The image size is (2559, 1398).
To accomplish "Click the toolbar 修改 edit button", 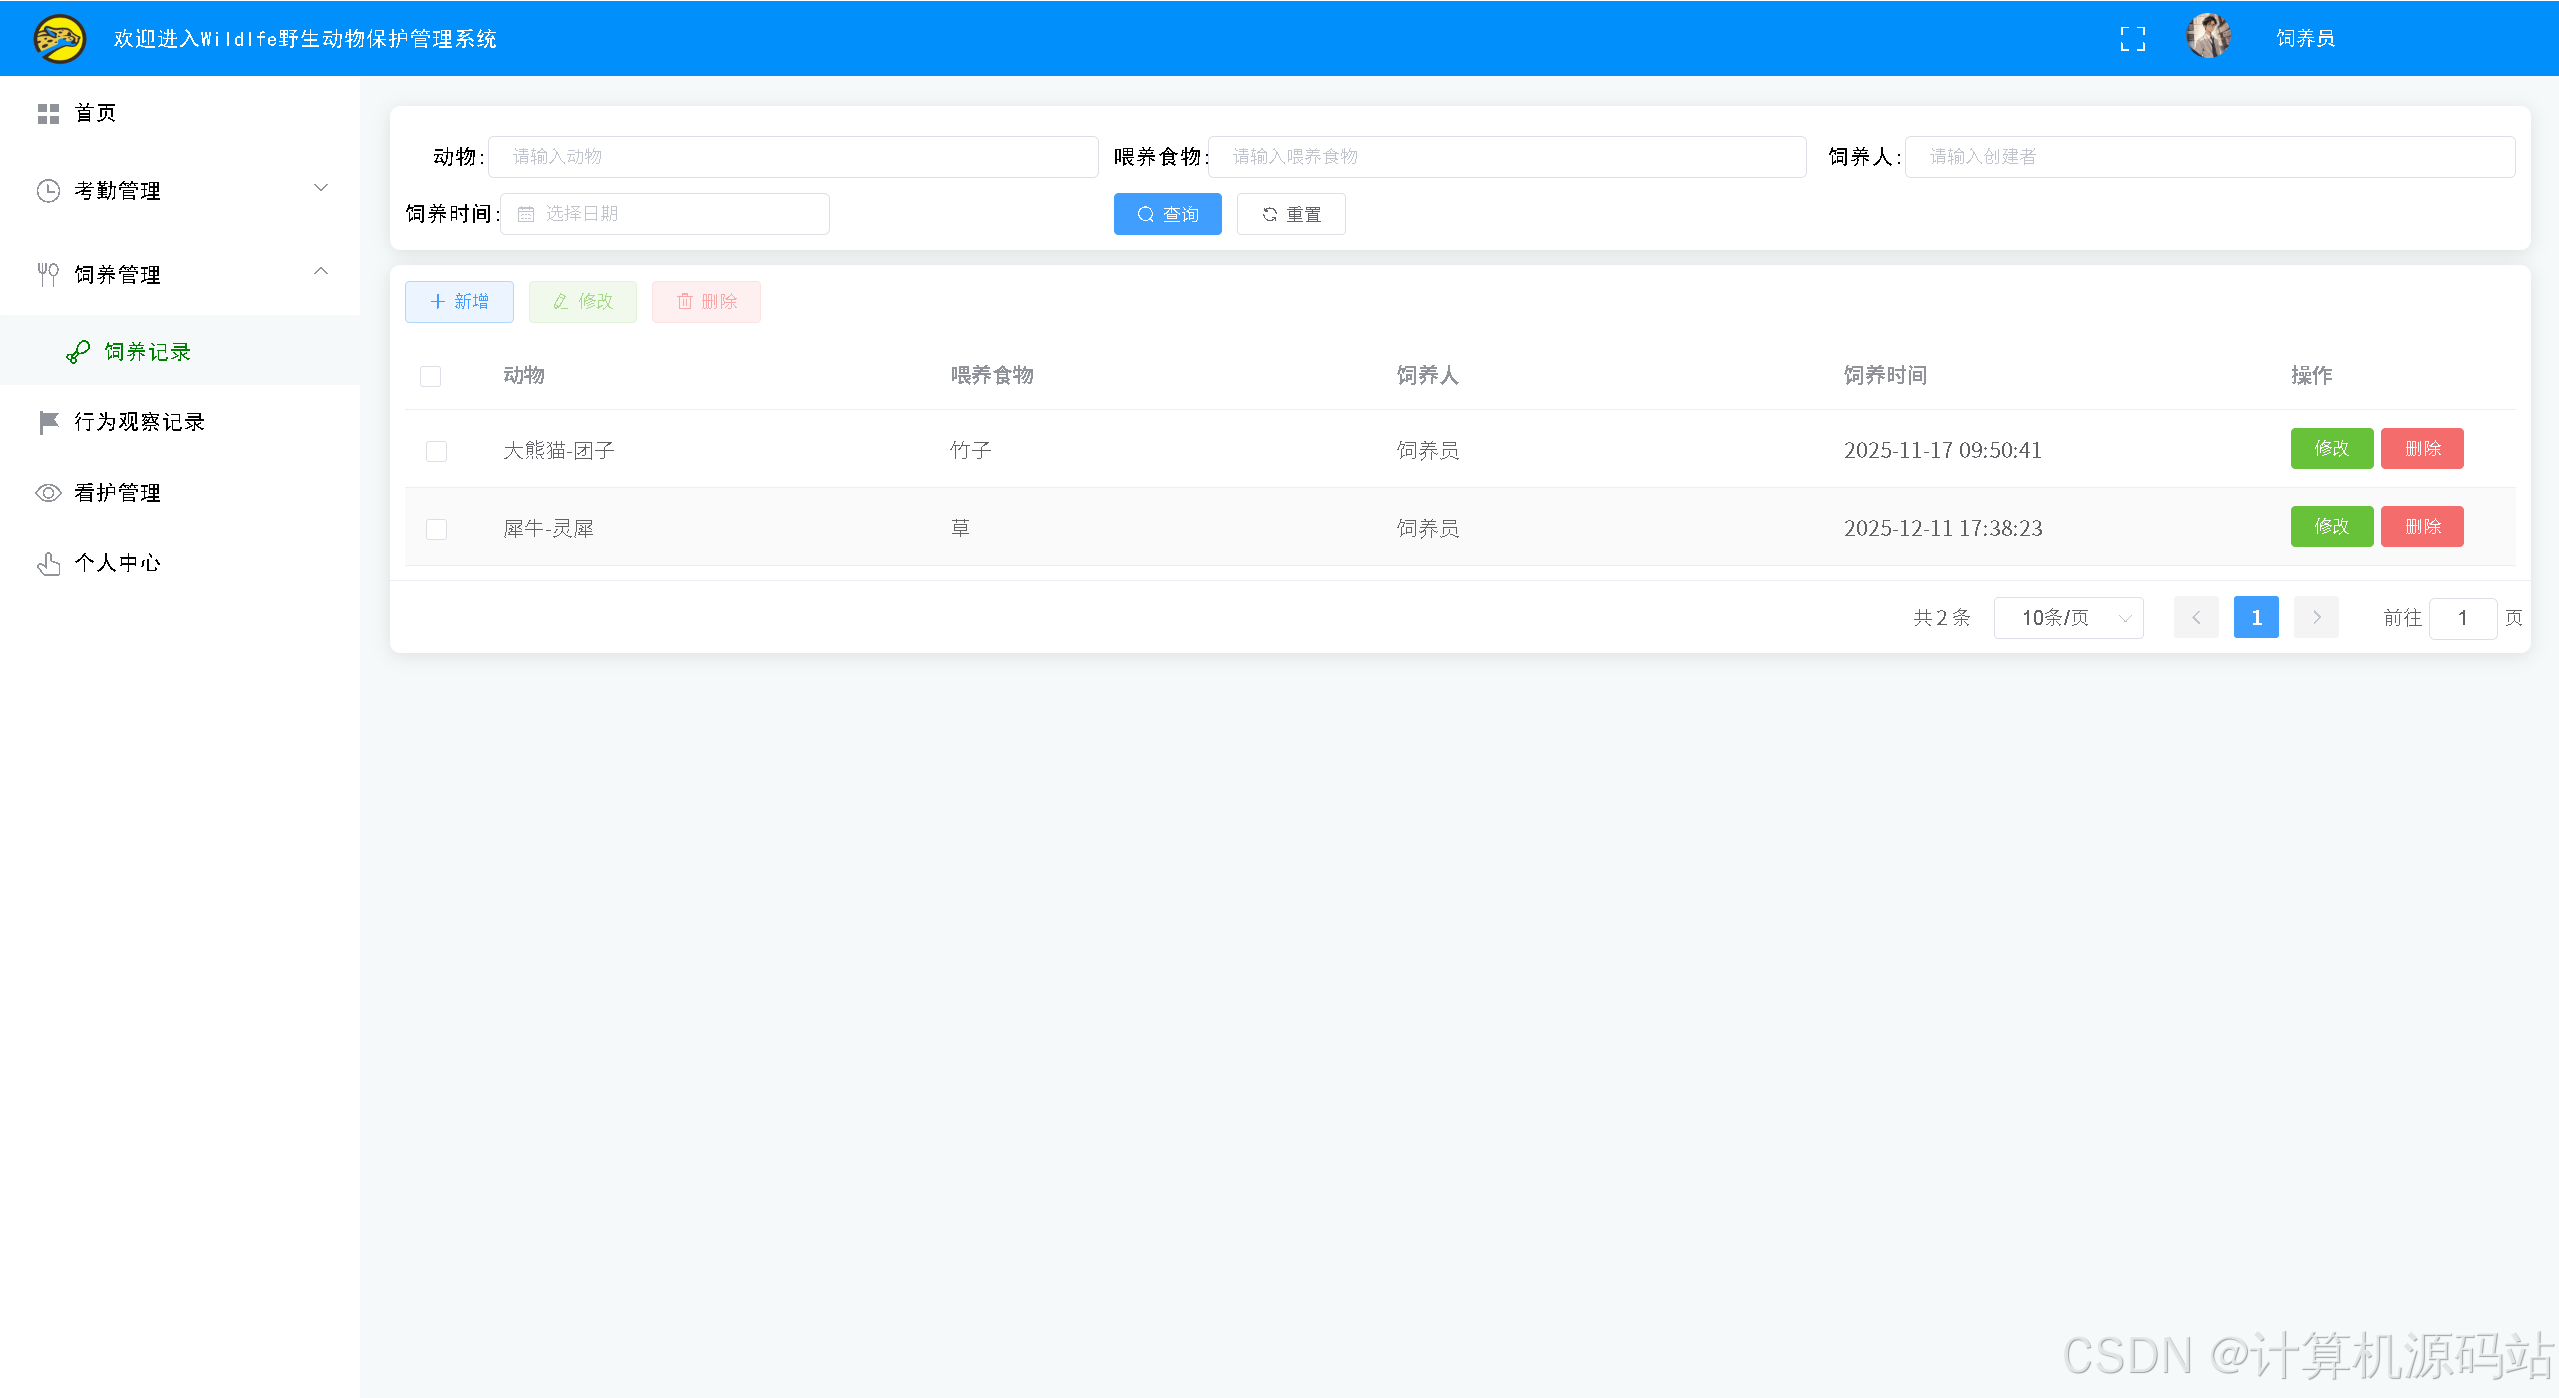I will pyautogui.click(x=583, y=302).
